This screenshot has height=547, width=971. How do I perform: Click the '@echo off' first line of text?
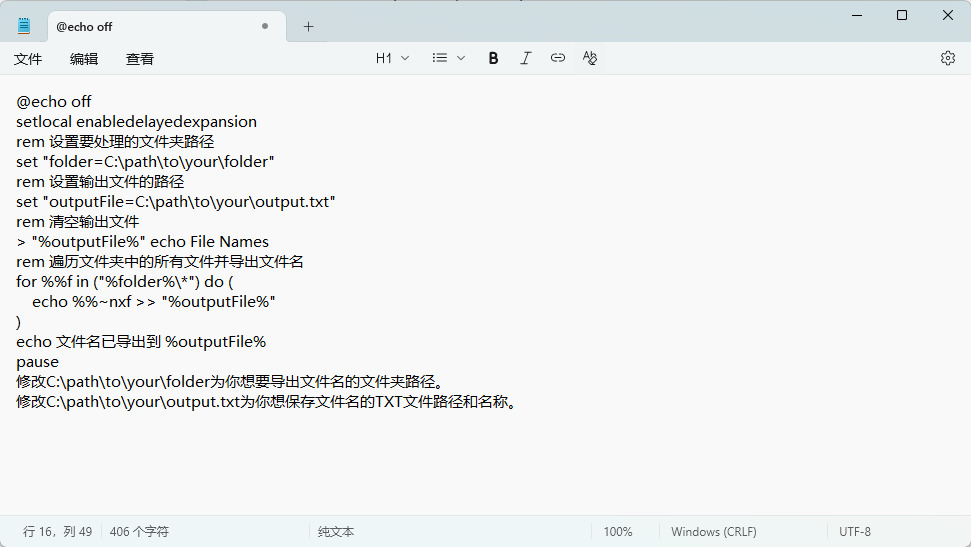pyautogui.click(x=54, y=102)
